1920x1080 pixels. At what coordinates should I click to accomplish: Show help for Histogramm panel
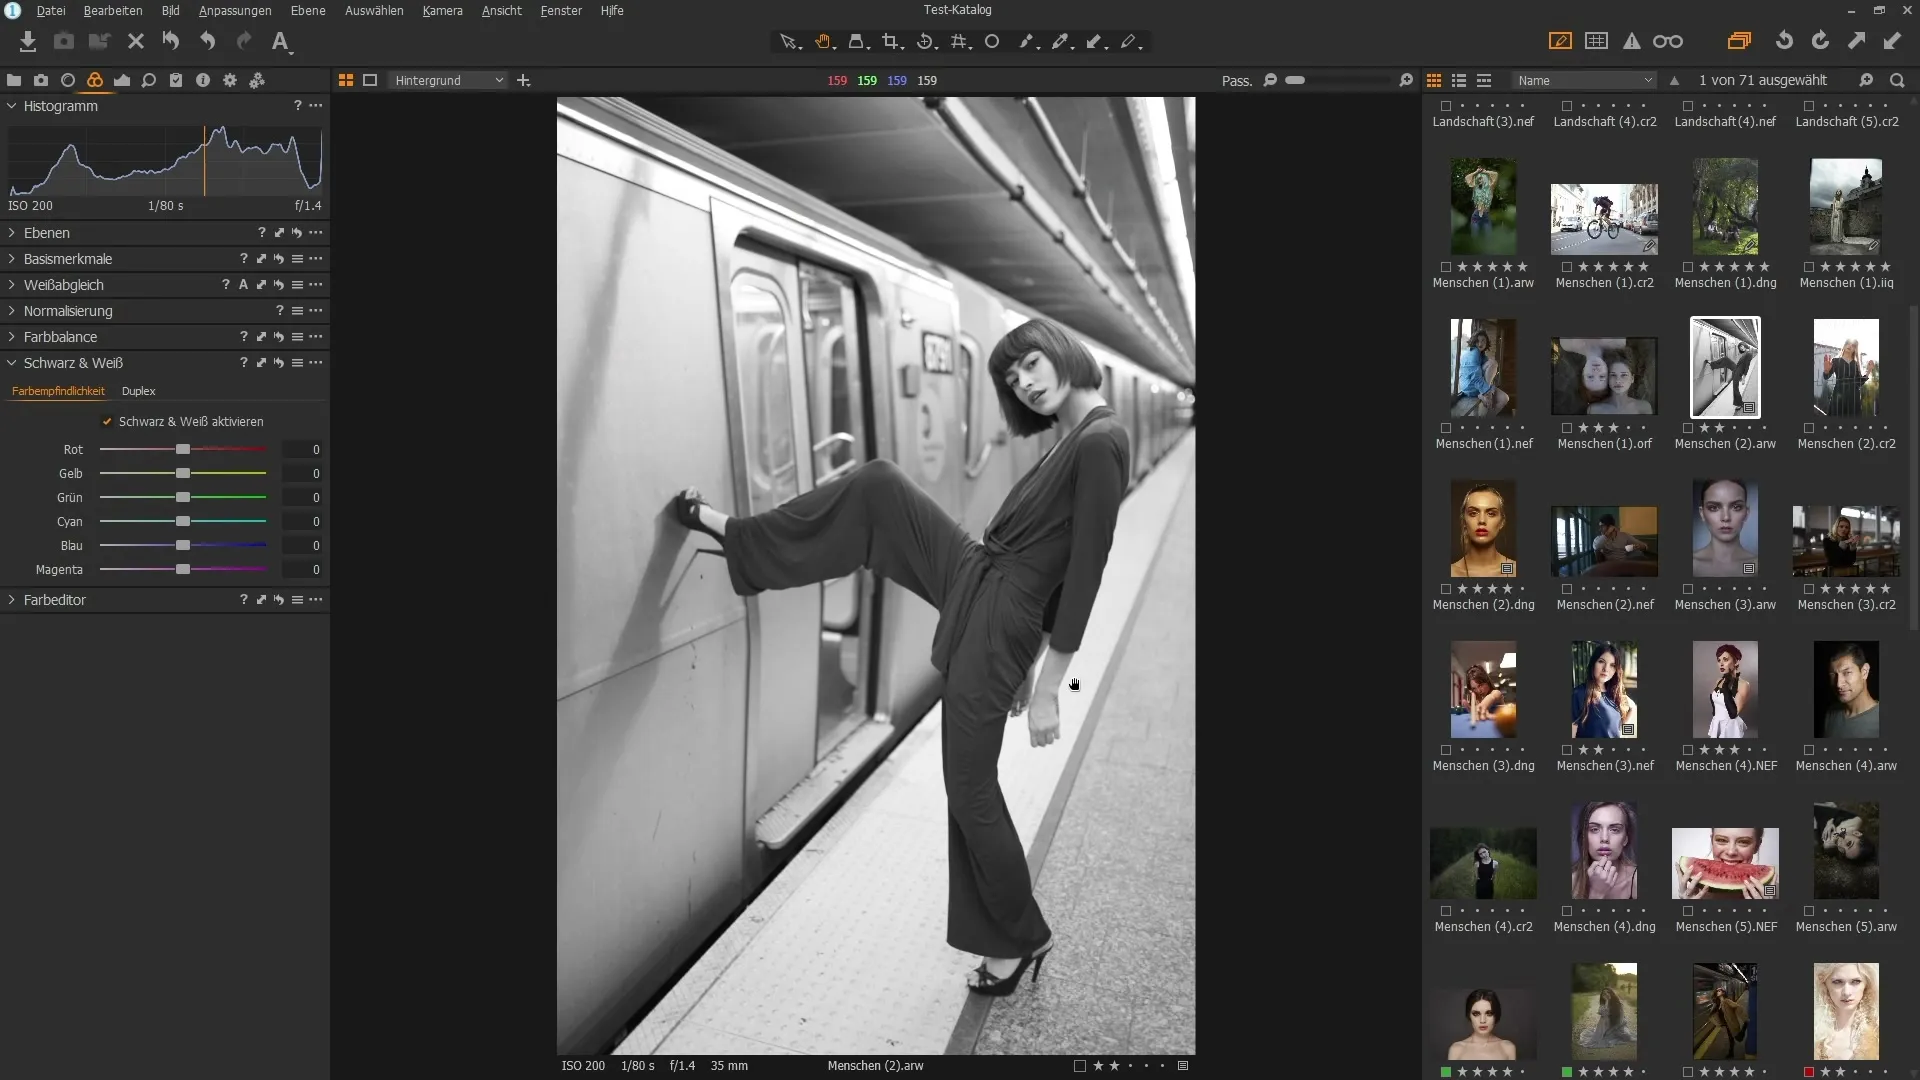297,105
